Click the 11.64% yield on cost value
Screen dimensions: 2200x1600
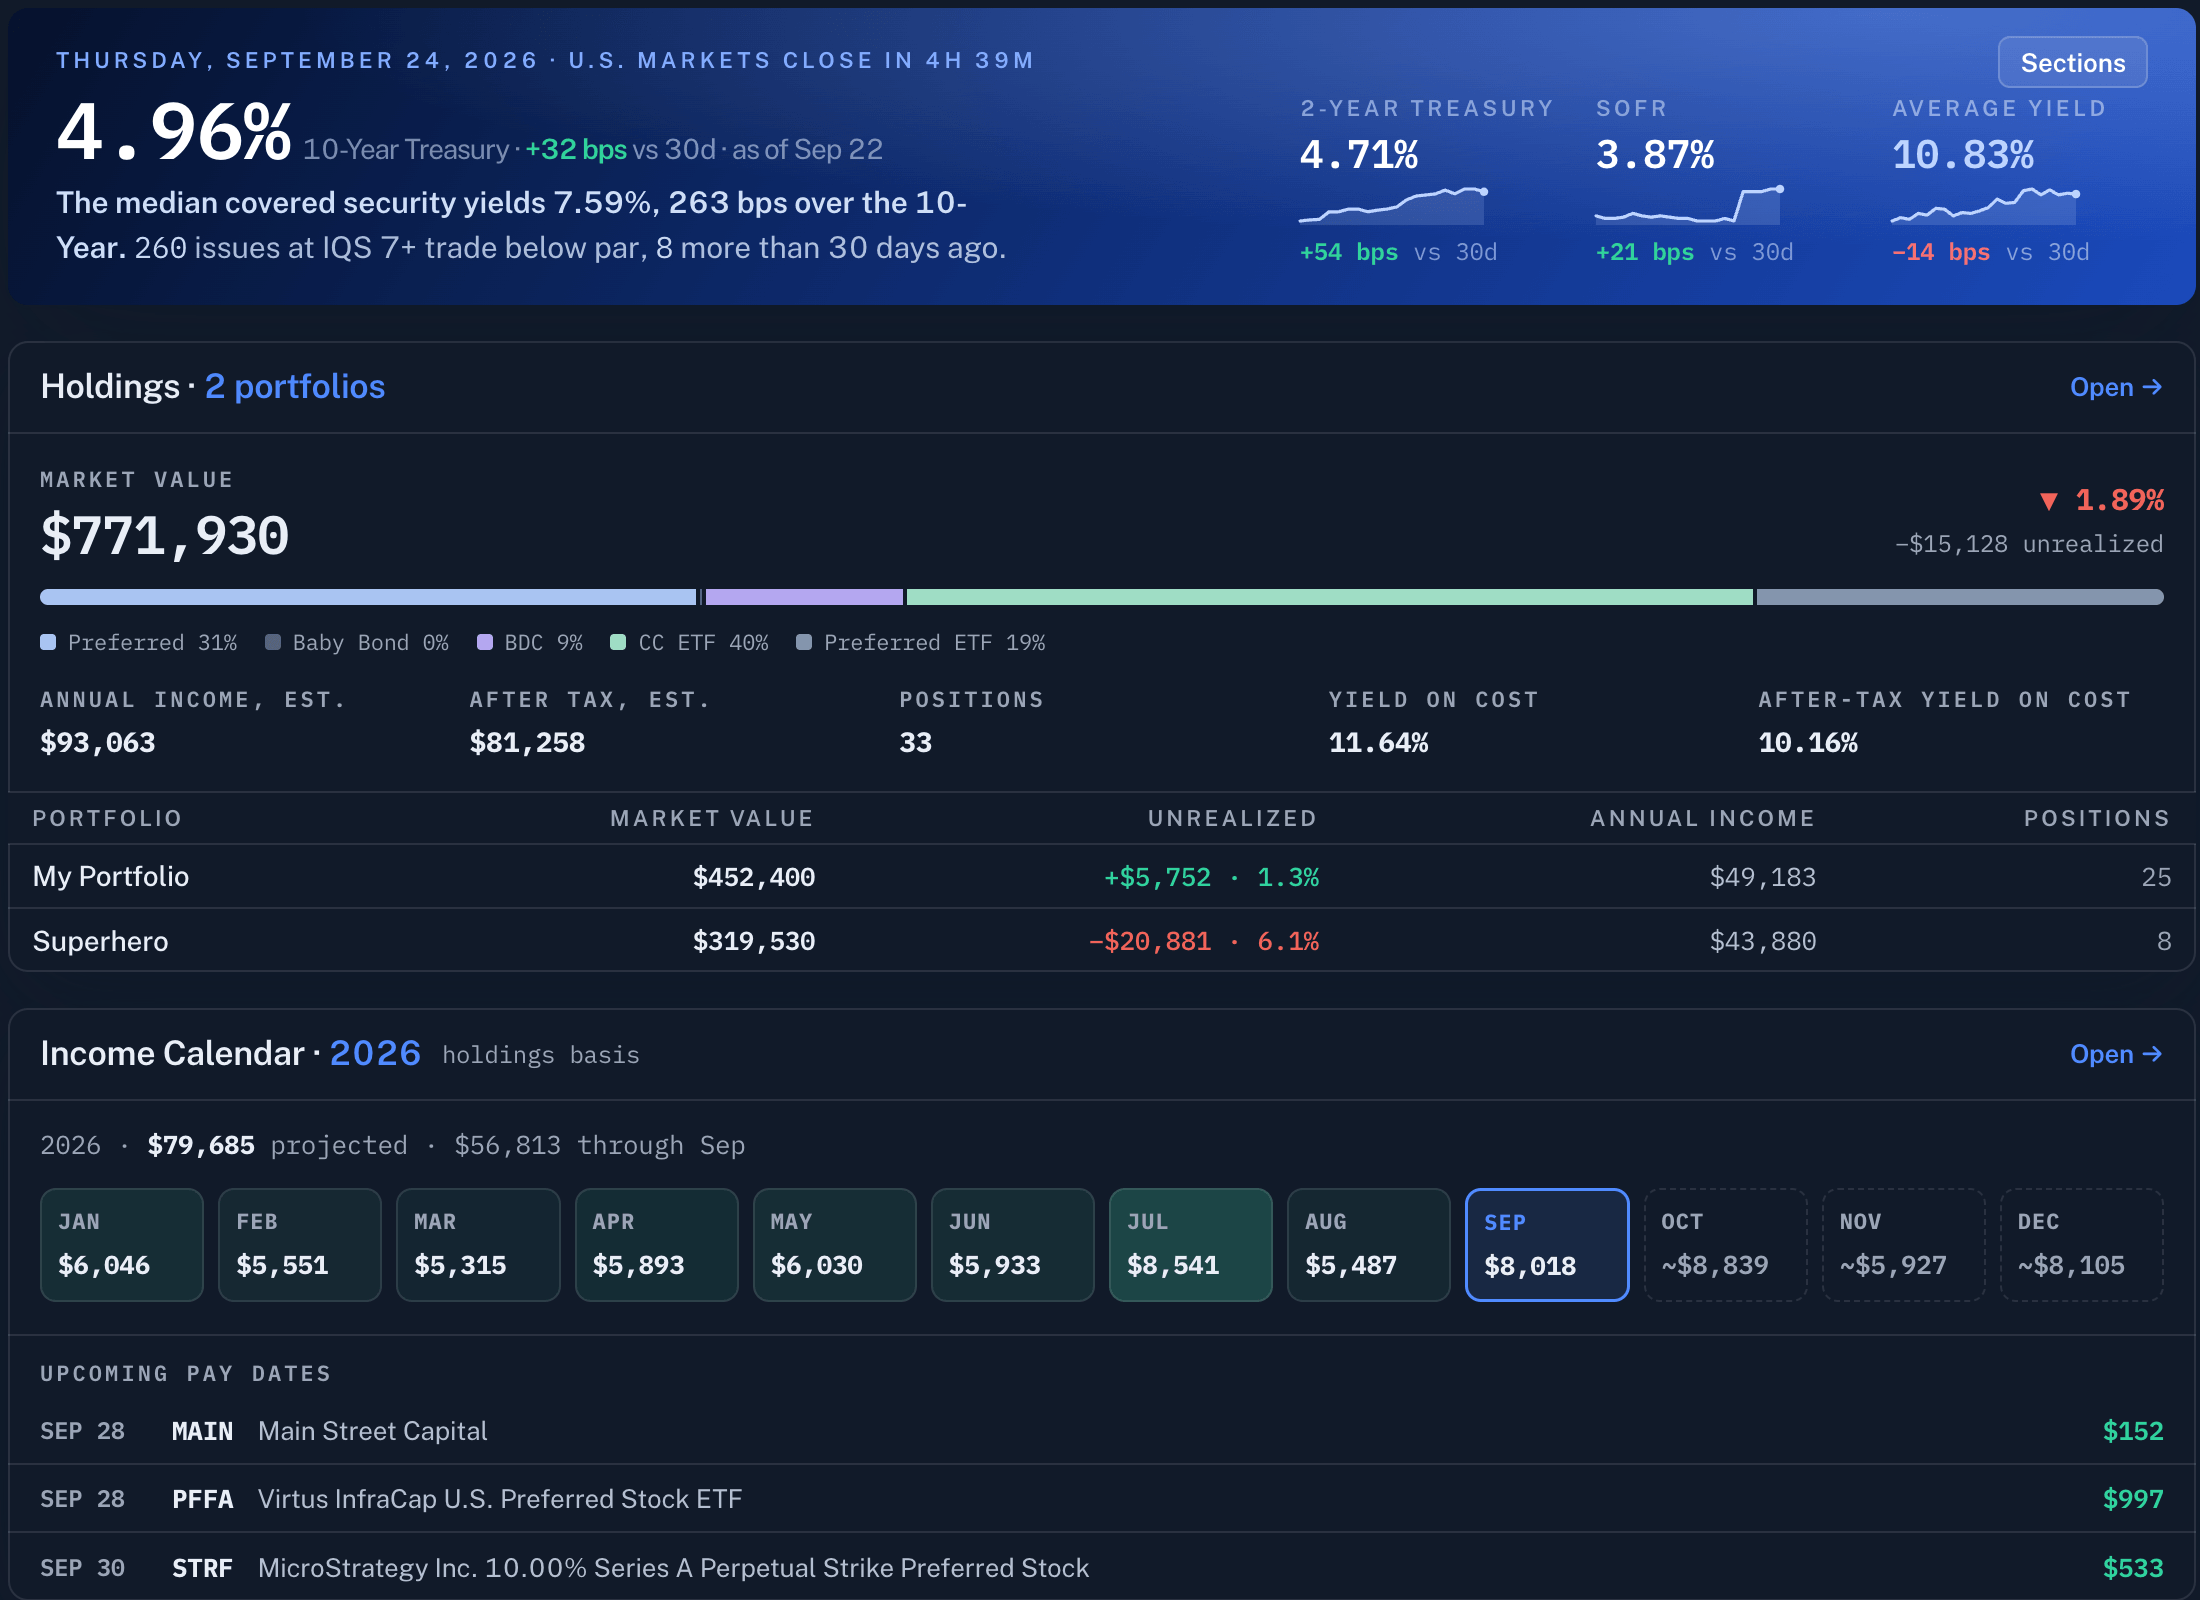(x=1378, y=743)
